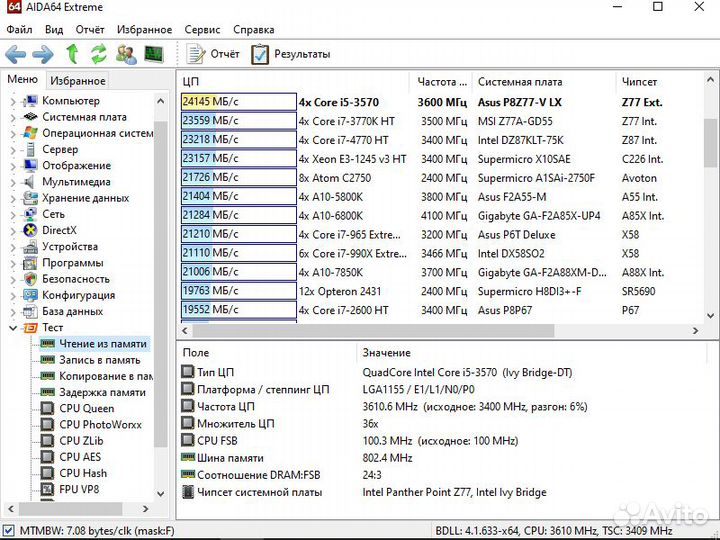The image size is (720, 540).
Task: Select the DirectX icon in tree
Action: [x=30, y=230]
